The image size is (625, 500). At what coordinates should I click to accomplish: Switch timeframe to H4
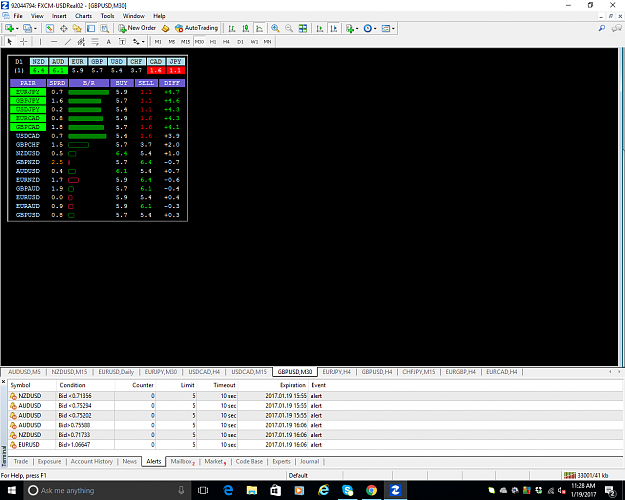coord(226,41)
